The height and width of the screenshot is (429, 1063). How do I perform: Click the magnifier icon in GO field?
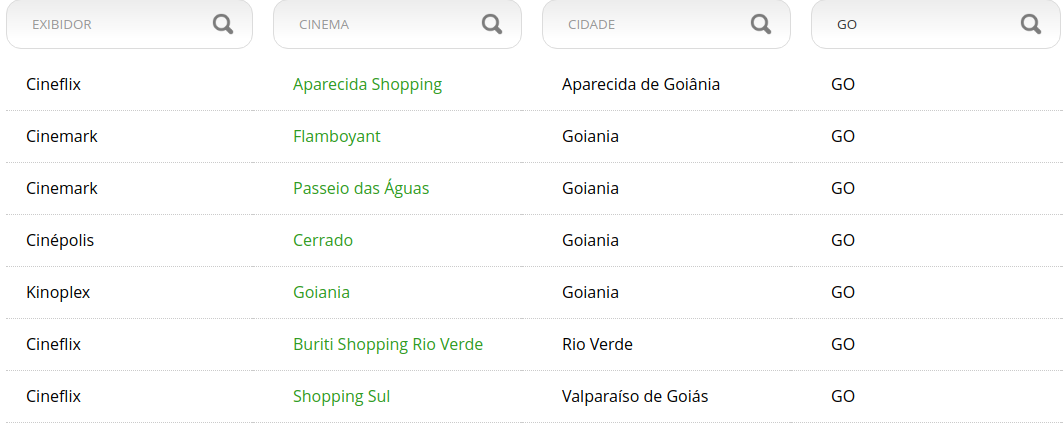click(1031, 24)
